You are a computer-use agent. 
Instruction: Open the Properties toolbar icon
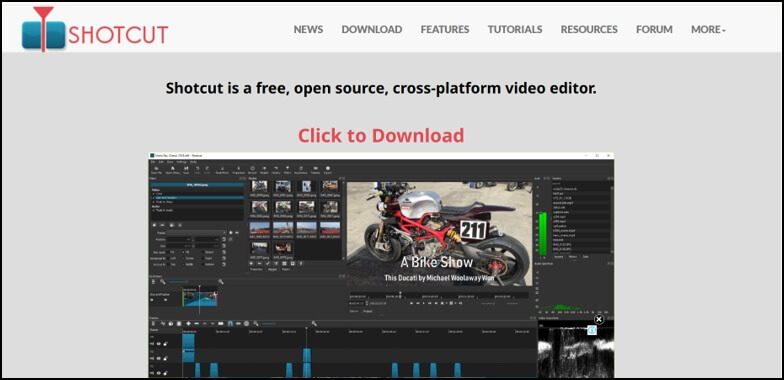(238, 168)
